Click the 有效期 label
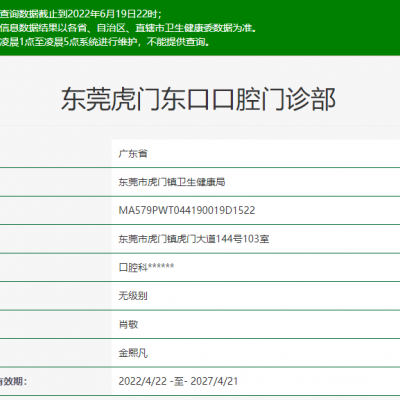The image size is (400, 400). pyautogui.click(x=13, y=381)
